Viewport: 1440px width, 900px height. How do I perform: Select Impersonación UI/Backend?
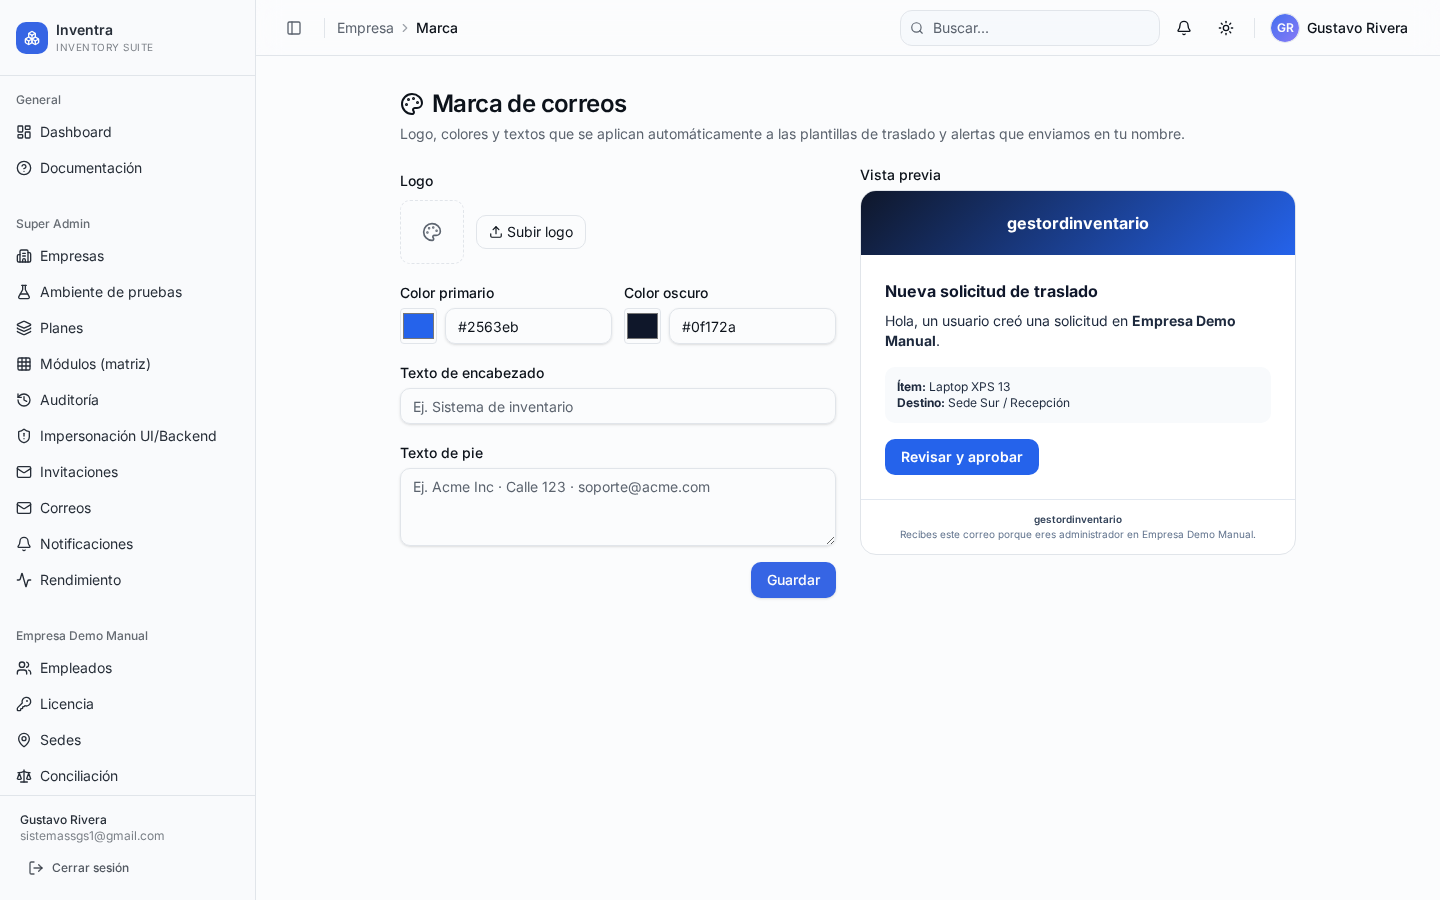(x=127, y=436)
